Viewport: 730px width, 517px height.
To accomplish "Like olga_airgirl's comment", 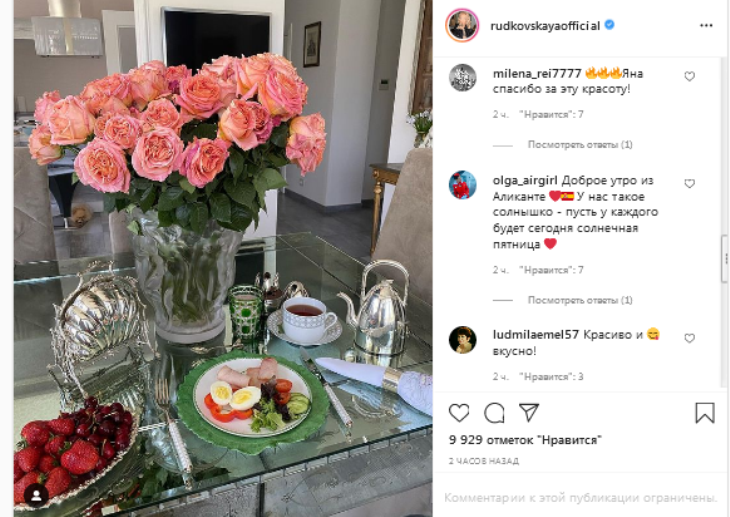I will [x=689, y=184].
